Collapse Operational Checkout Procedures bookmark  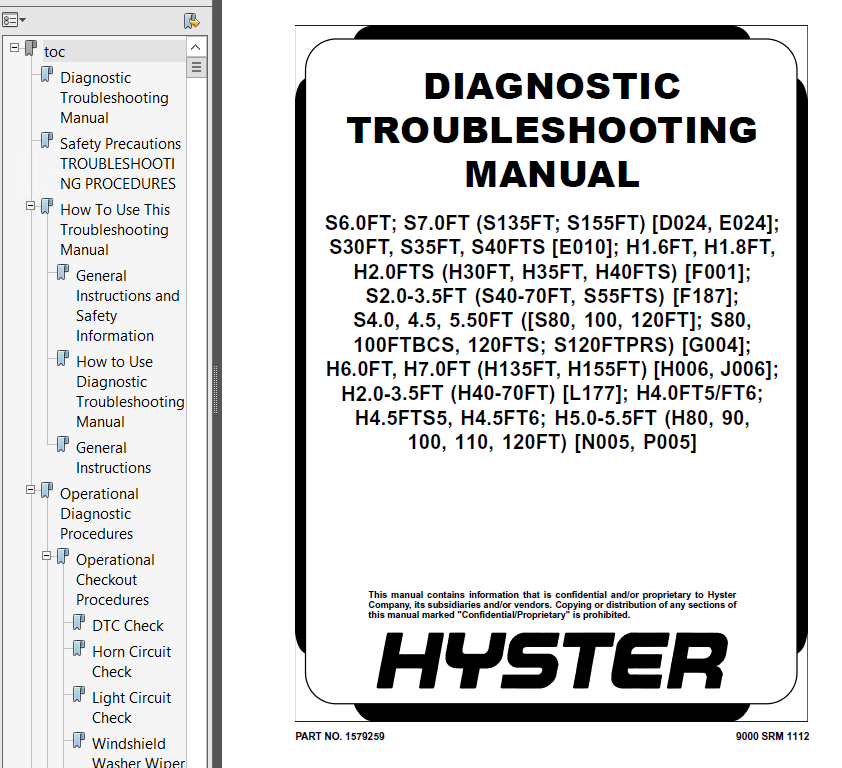coord(47,556)
